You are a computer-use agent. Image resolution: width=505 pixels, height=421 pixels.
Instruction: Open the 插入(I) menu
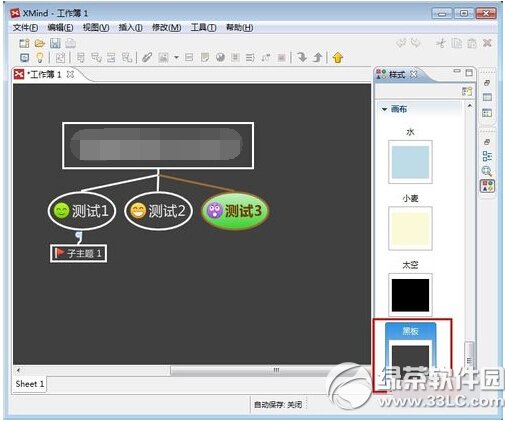point(131,27)
